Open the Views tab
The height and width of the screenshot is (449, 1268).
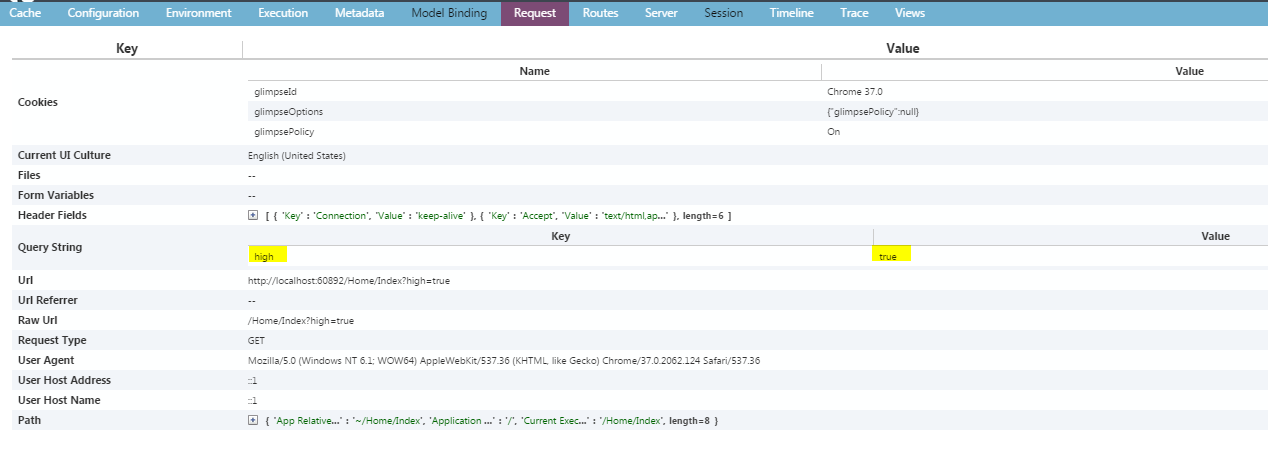910,13
